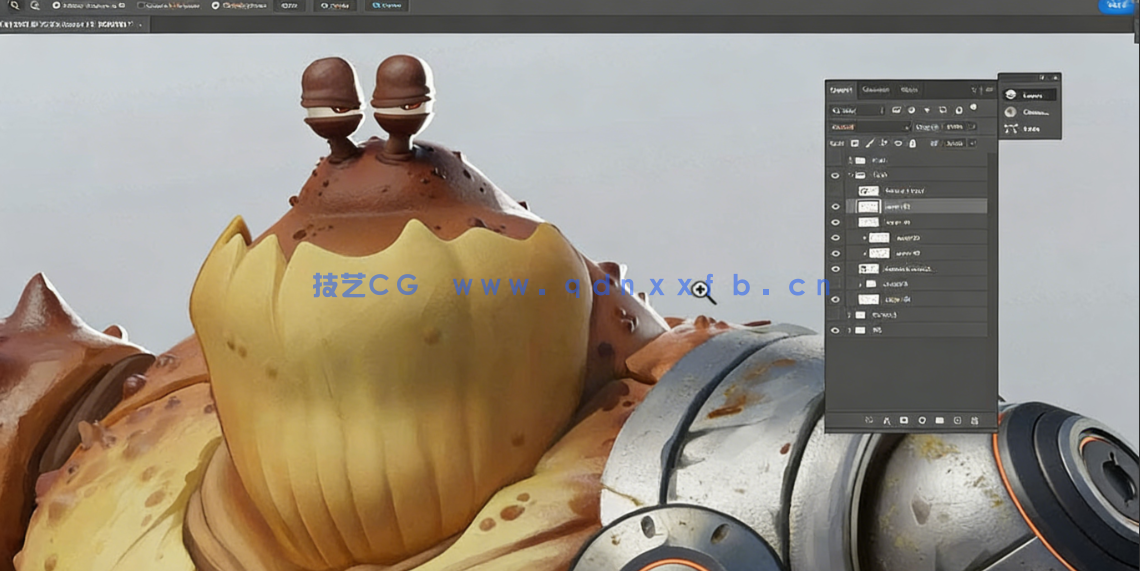Viewport: 1140px width, 571px height.
Task: Filter layers by adjustment layers icon
Action: click(x=912, y=110)
